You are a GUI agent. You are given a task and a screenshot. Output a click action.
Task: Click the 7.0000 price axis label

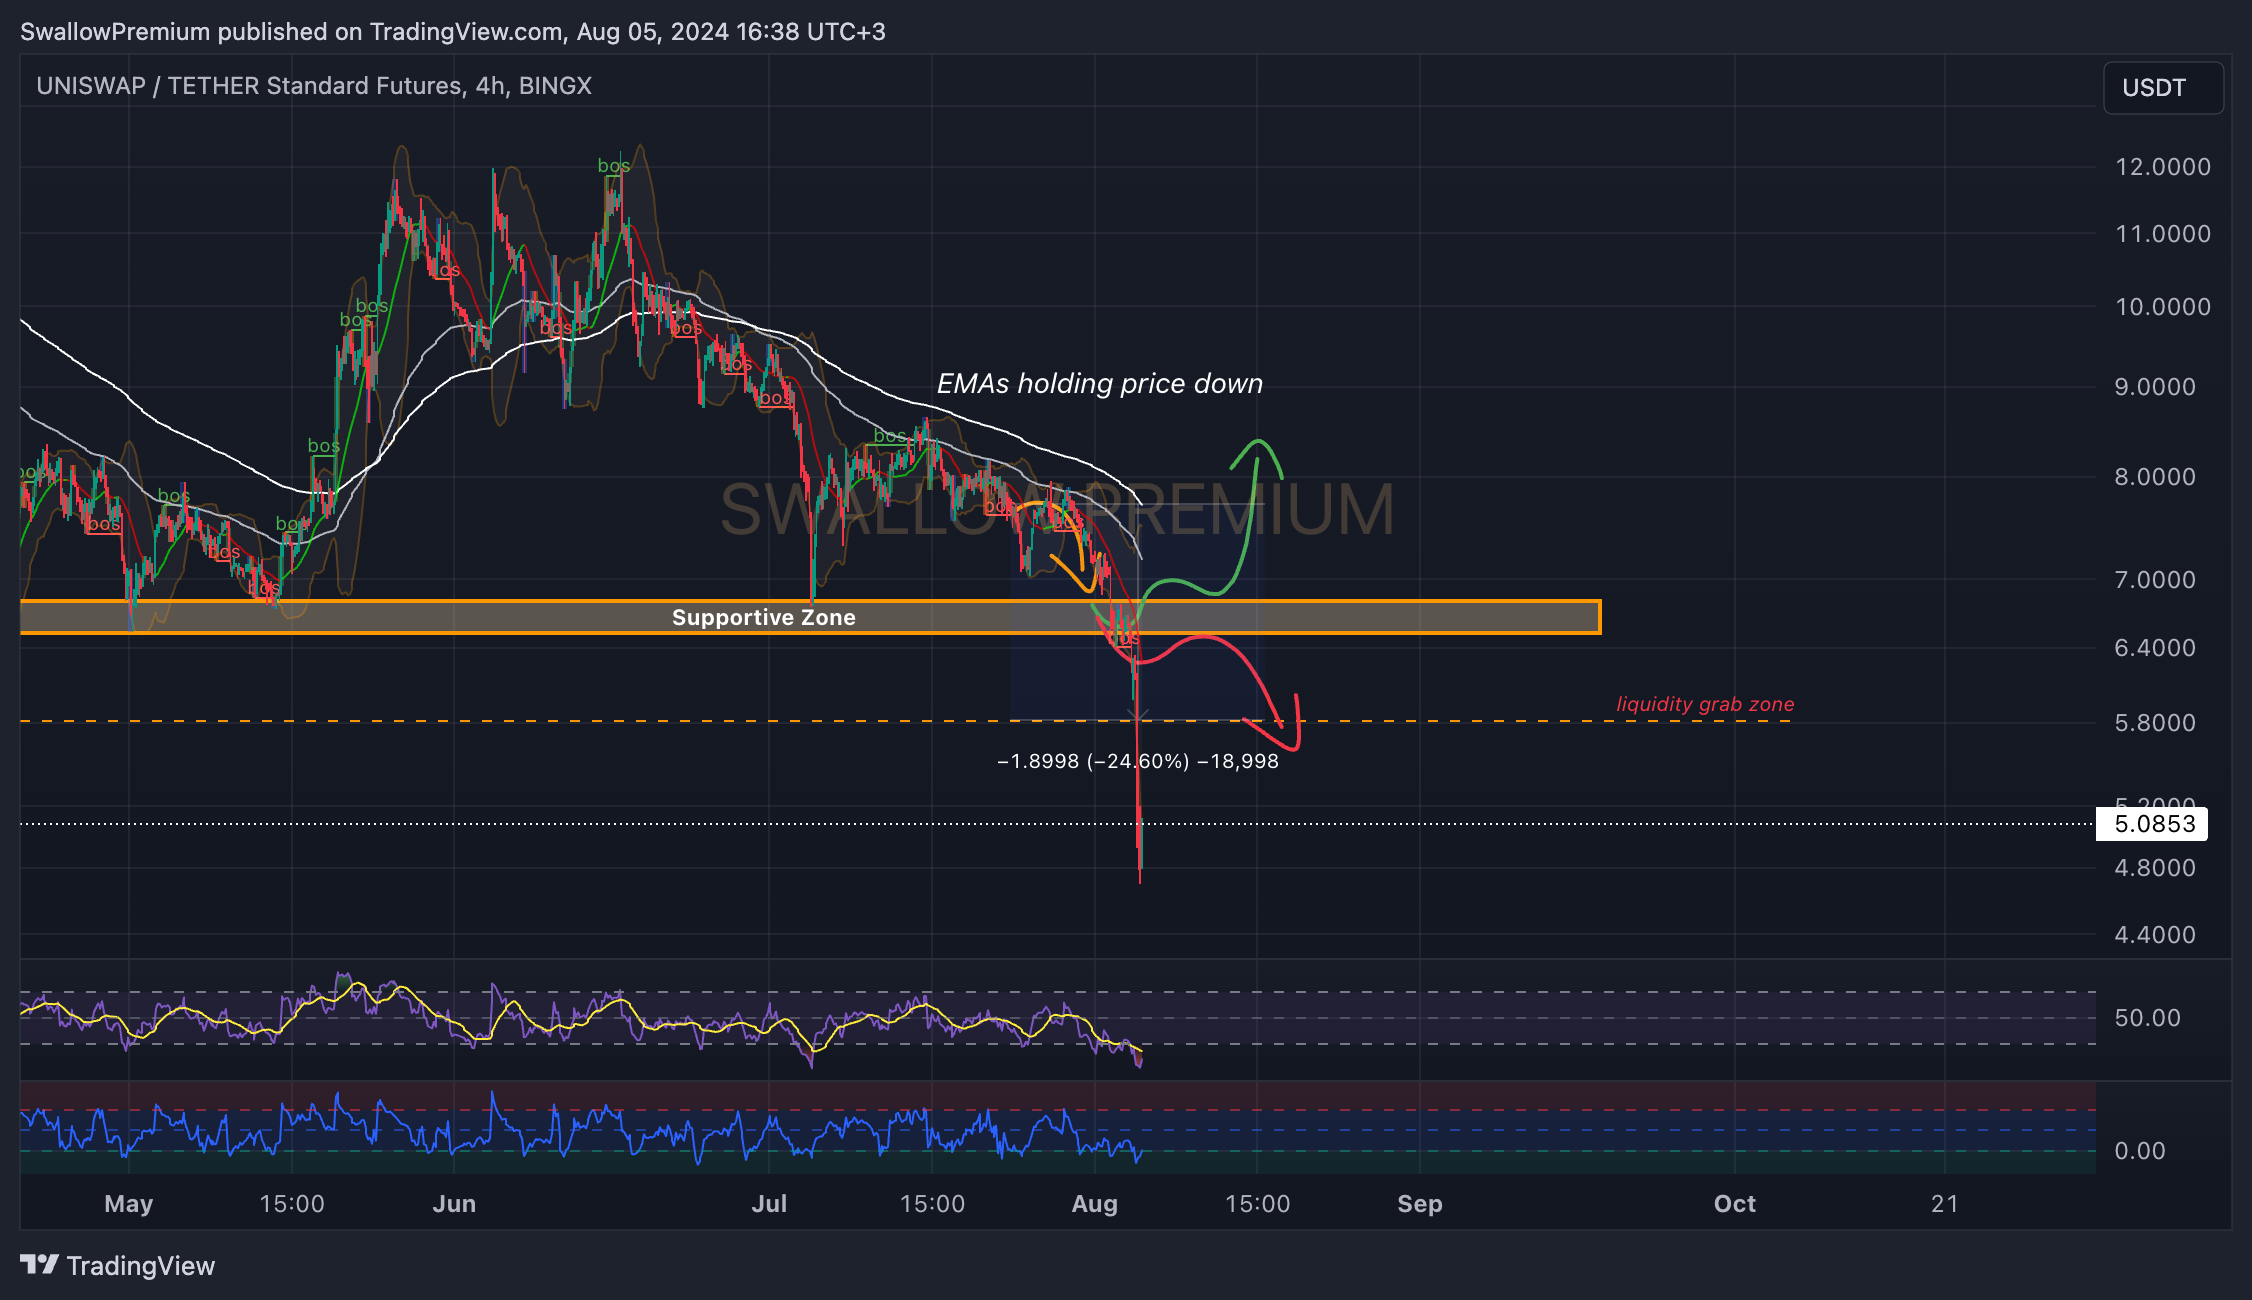click(2155, 580)
